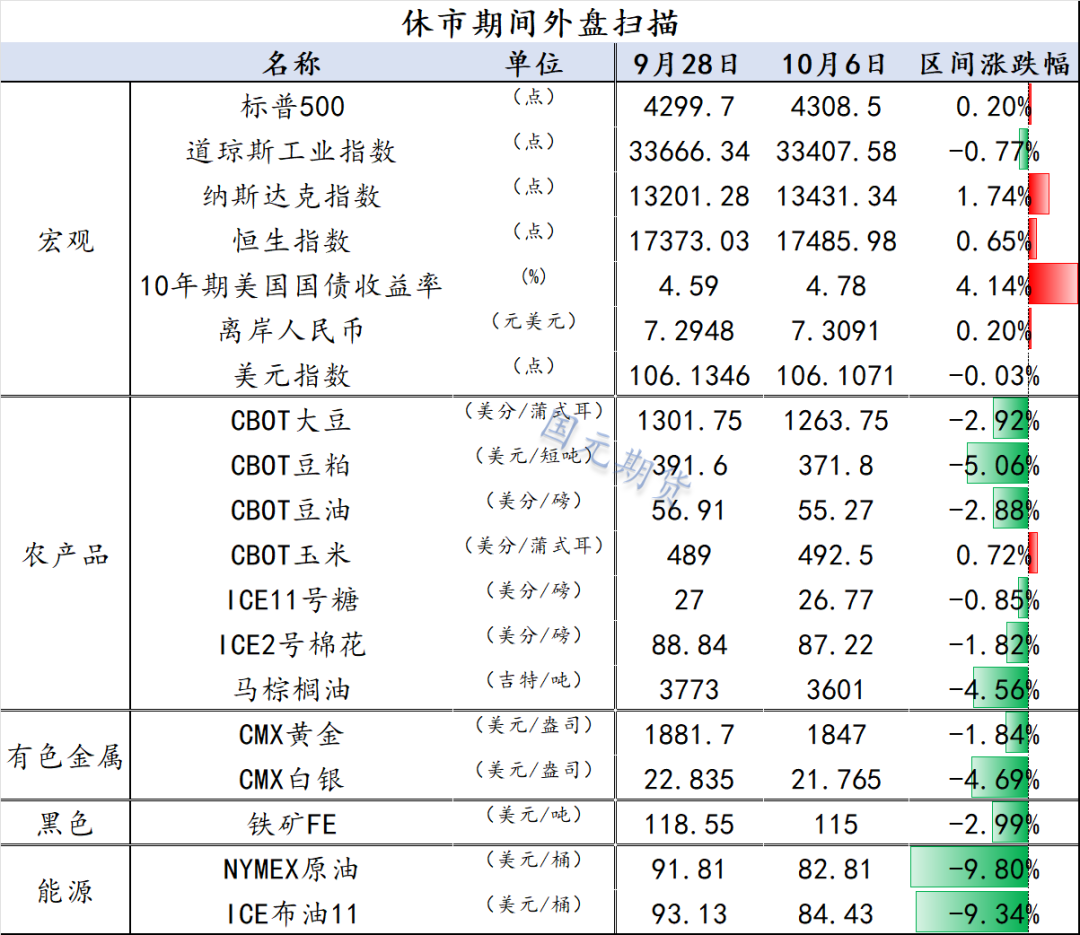Select value 1301.75 for CBOT大豆
1080x935 pixels.
point(689,420)
